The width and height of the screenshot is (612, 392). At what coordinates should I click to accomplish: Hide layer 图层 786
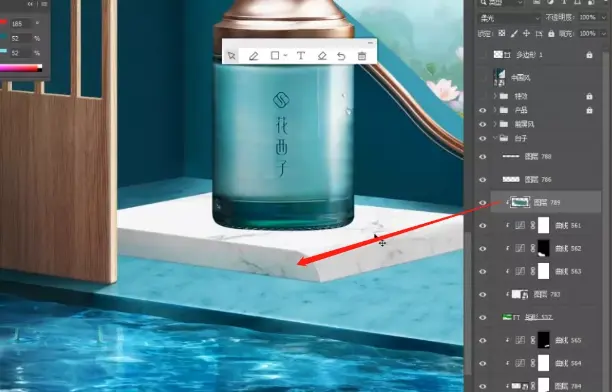pos(483,180)
